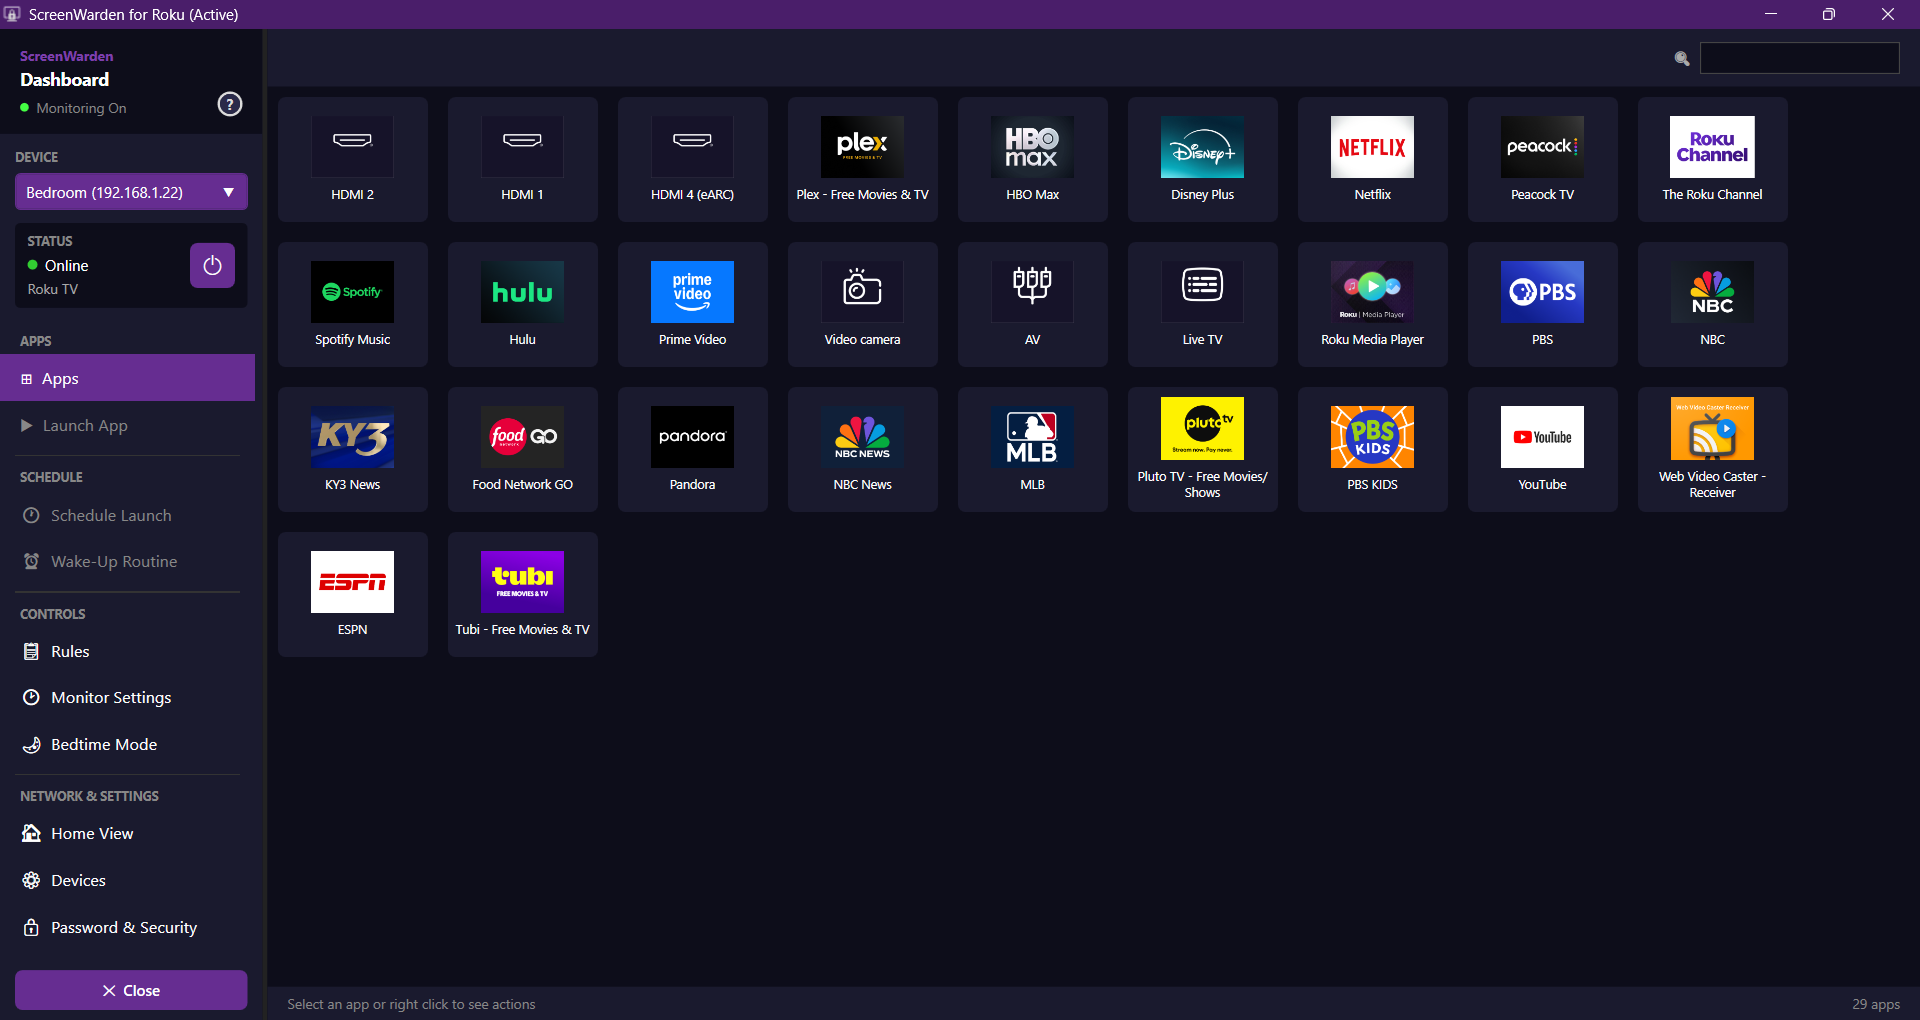
Task: Select the Disney Plus app
Action: pos(1202,160)
